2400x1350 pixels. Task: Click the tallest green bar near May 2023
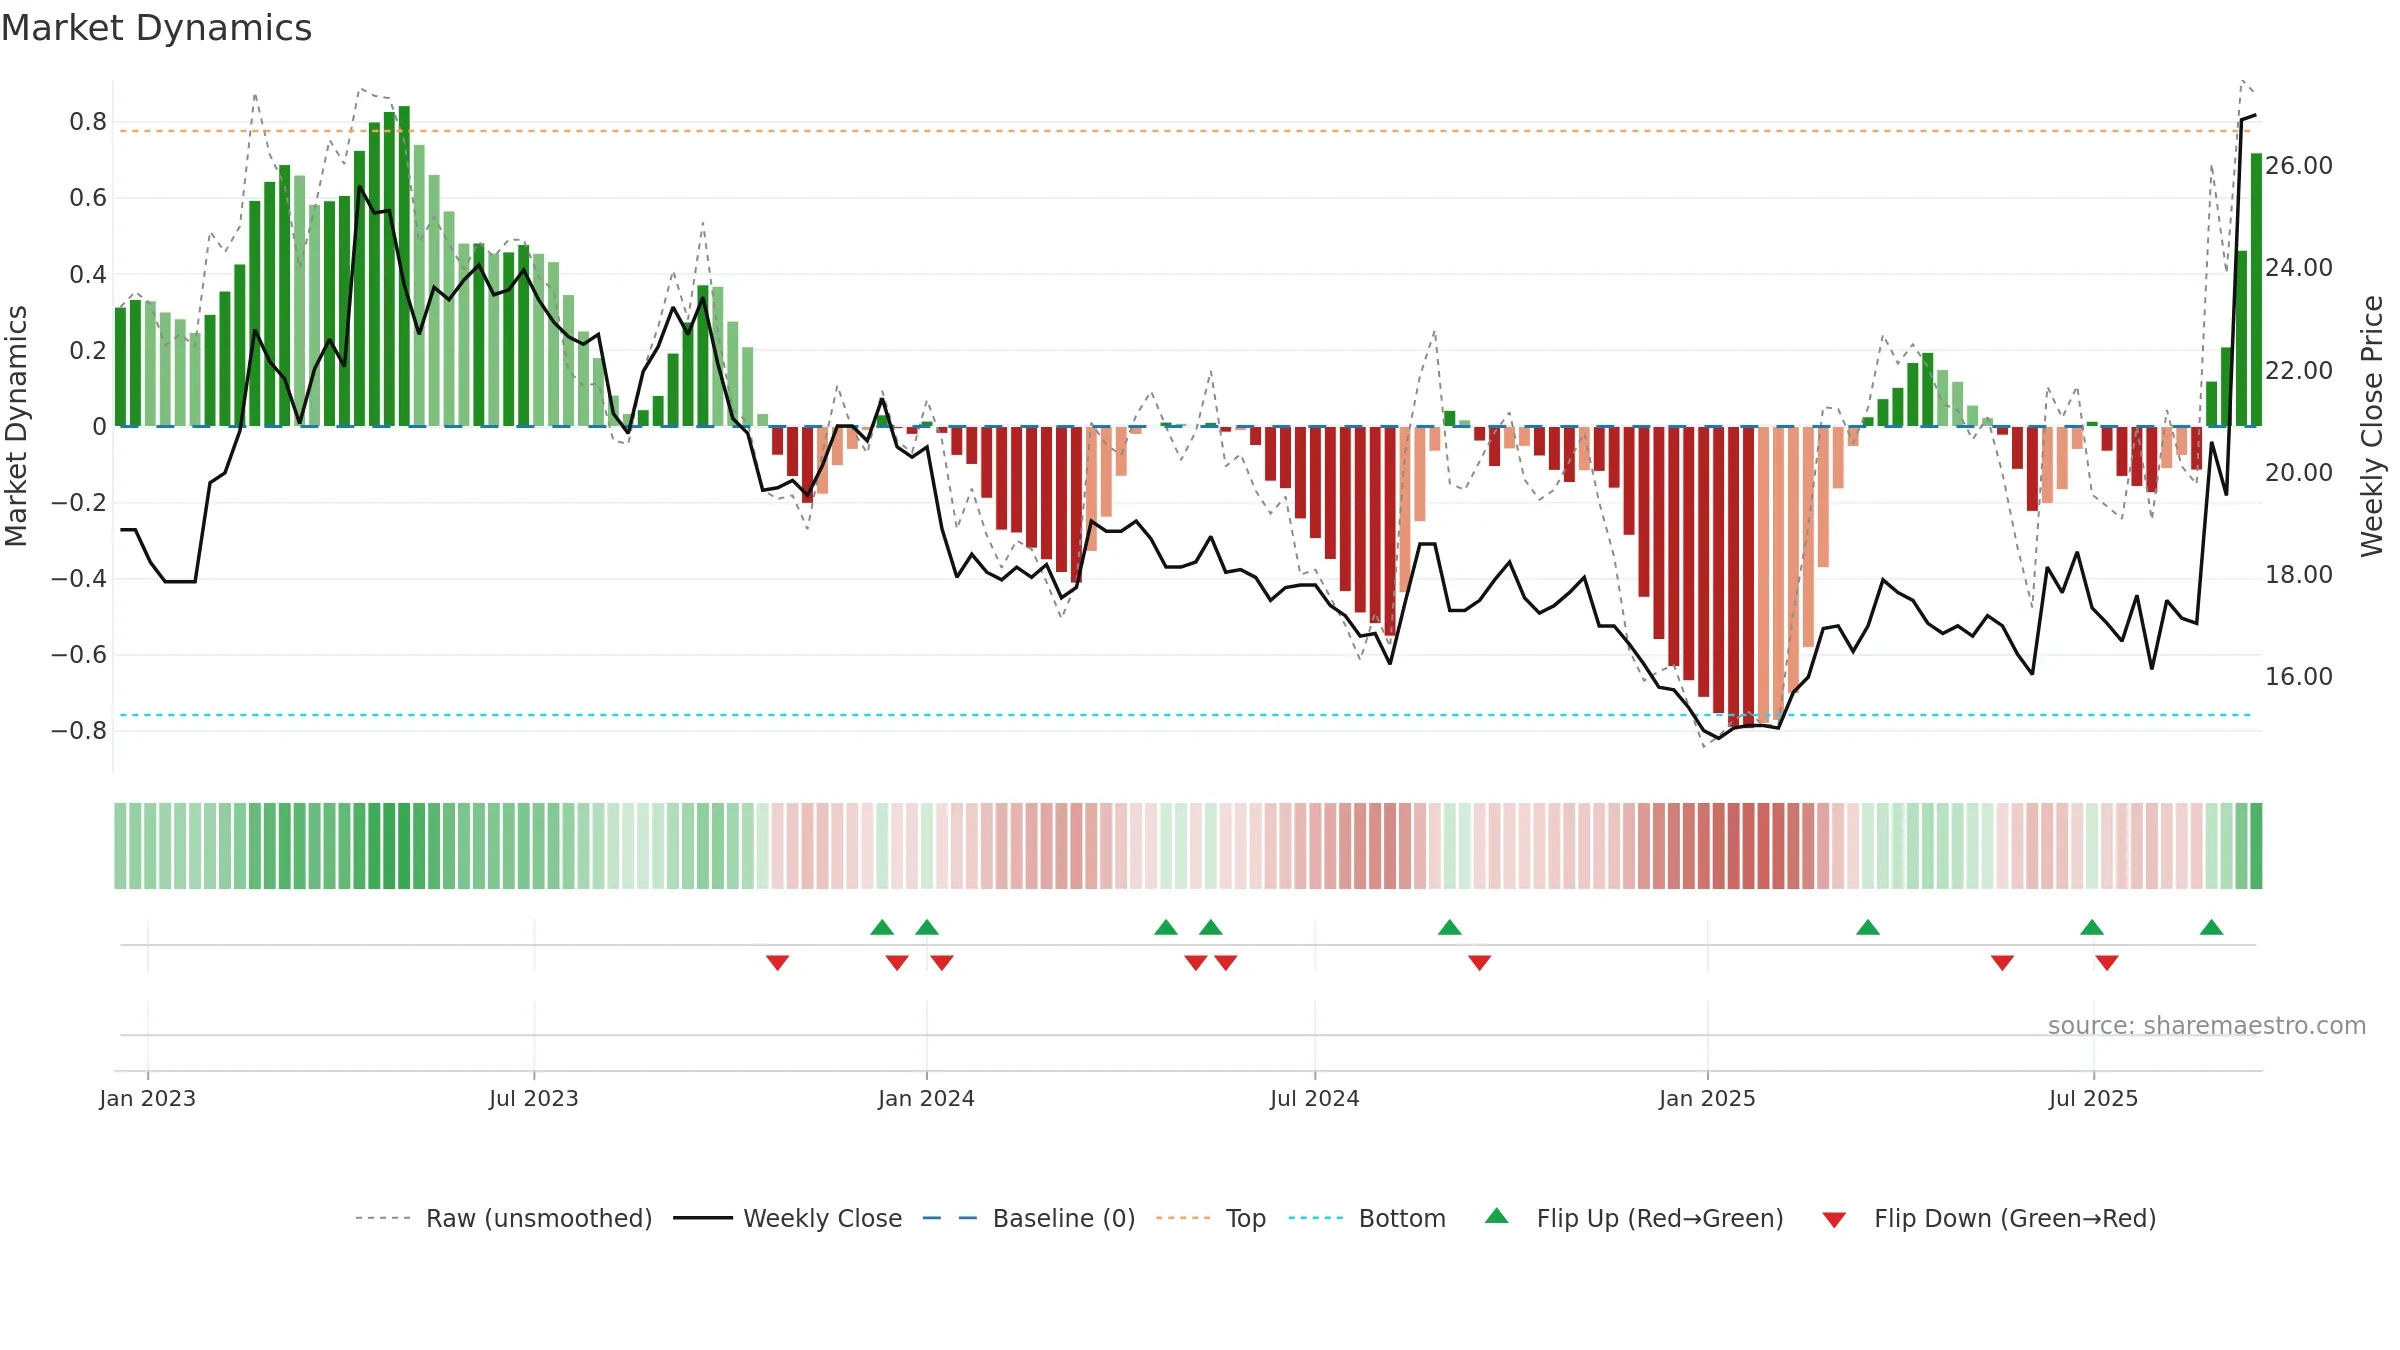coord(404,266)
